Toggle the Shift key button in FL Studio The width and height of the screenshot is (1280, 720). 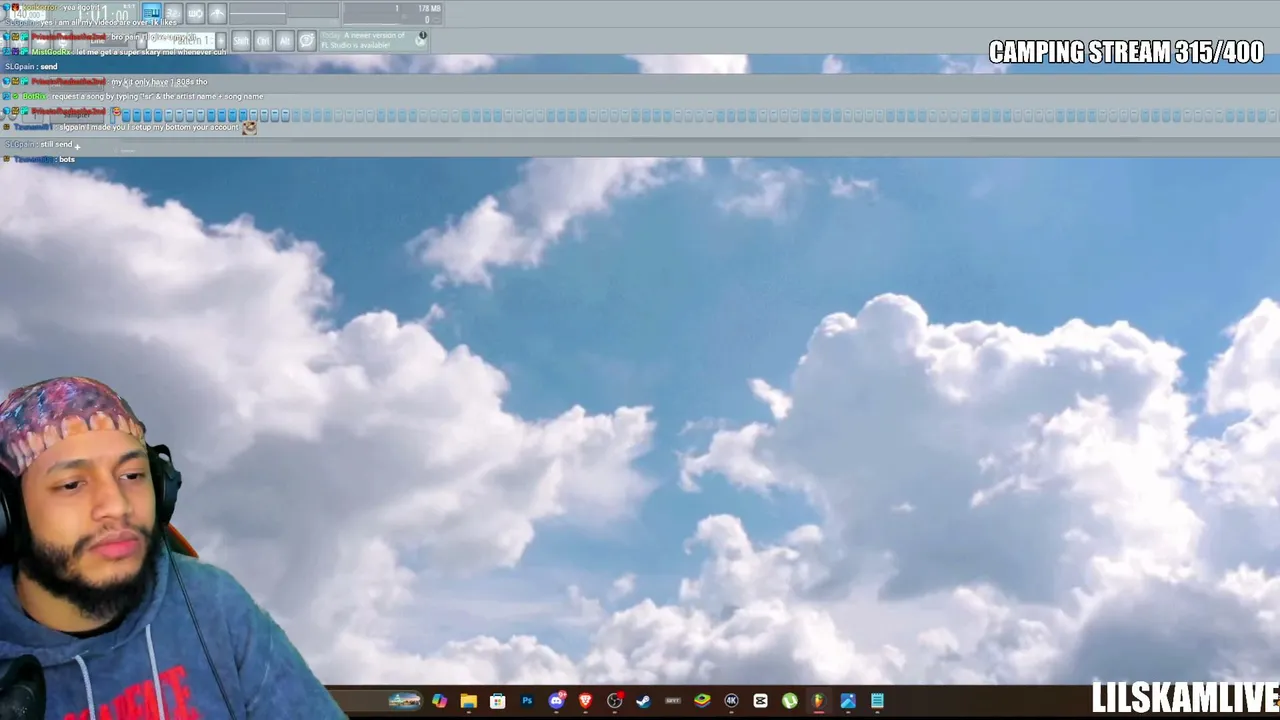[x=241, y=41]
